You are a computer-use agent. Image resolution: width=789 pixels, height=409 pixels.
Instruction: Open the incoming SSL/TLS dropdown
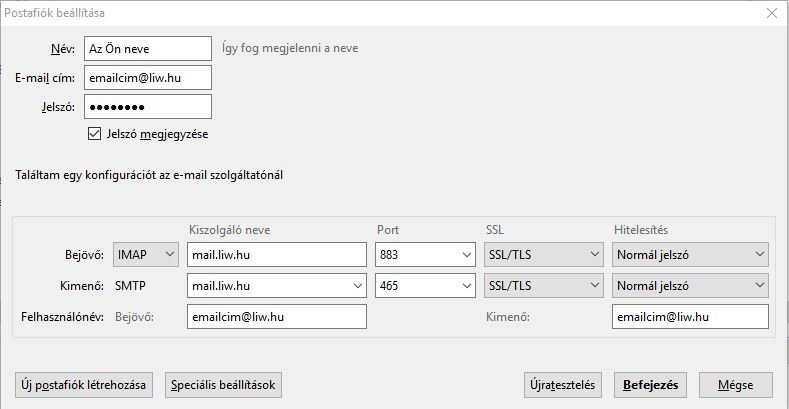[541, 255]
